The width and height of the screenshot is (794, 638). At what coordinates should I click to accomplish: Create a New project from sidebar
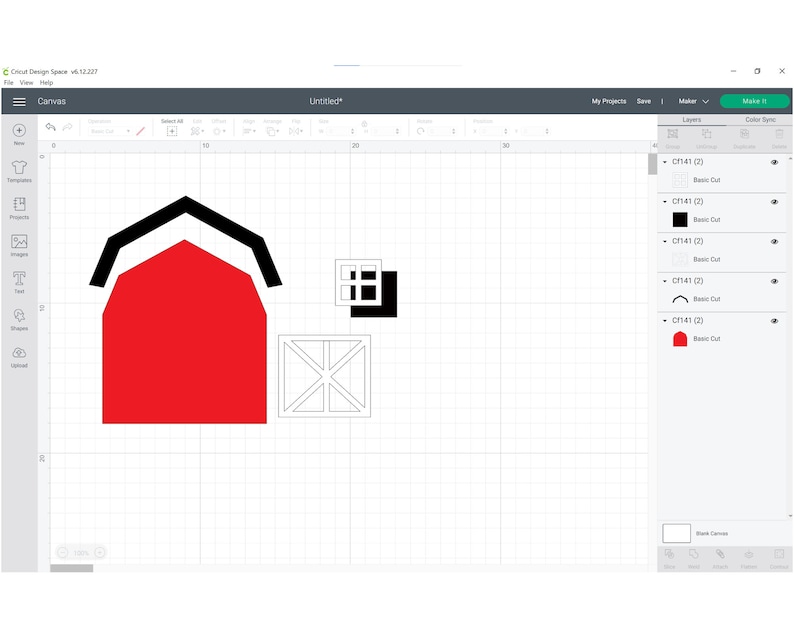pyautogui.click(x=19, y=134)
